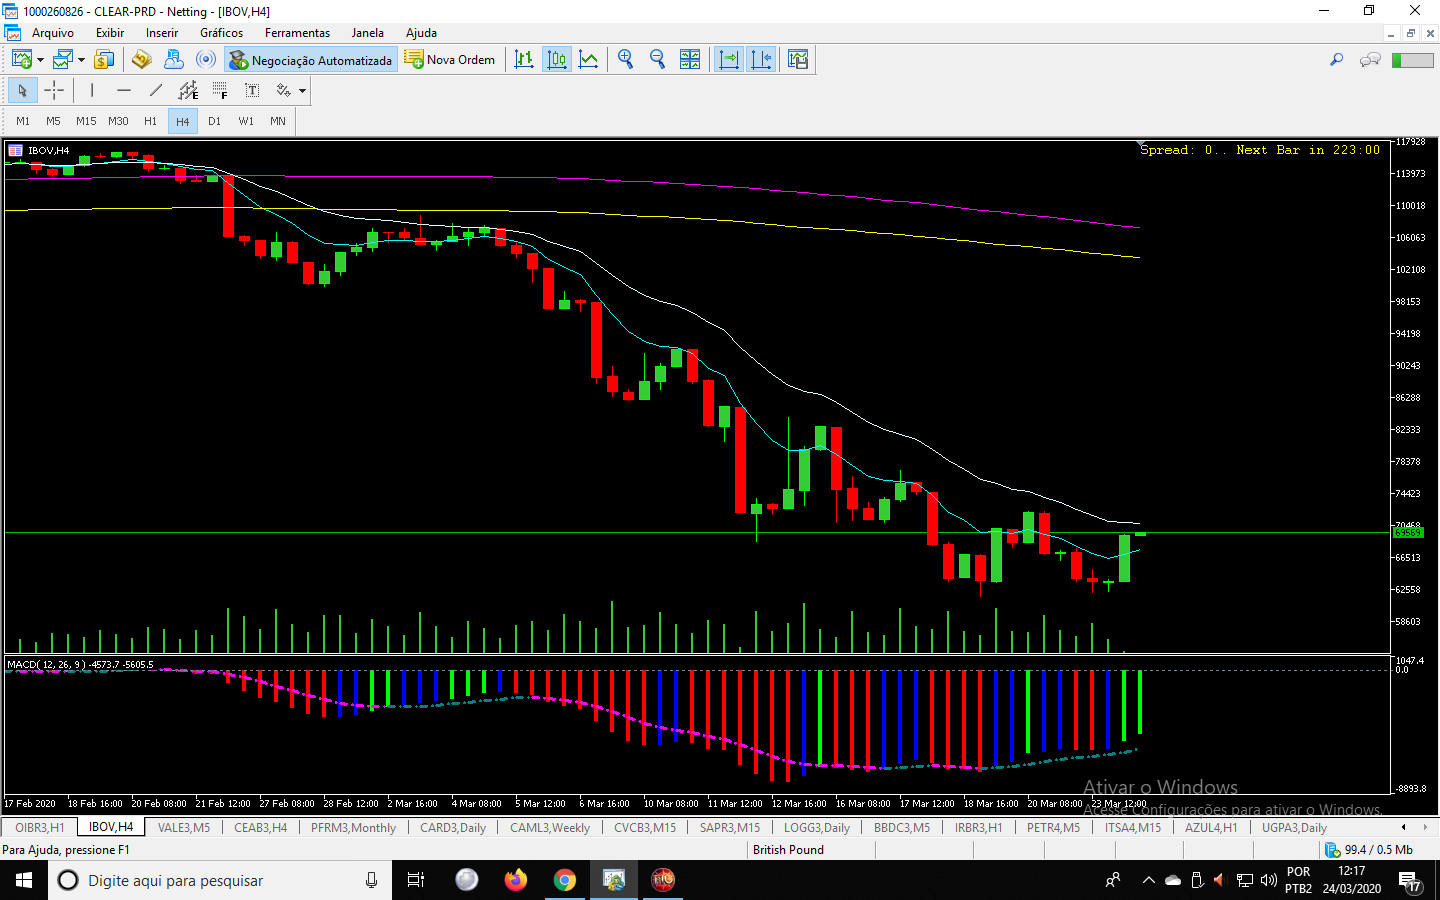Viewport: 1440px width, 900px height.
Task: Select the M15 timeframe
Action: (86, 121)
